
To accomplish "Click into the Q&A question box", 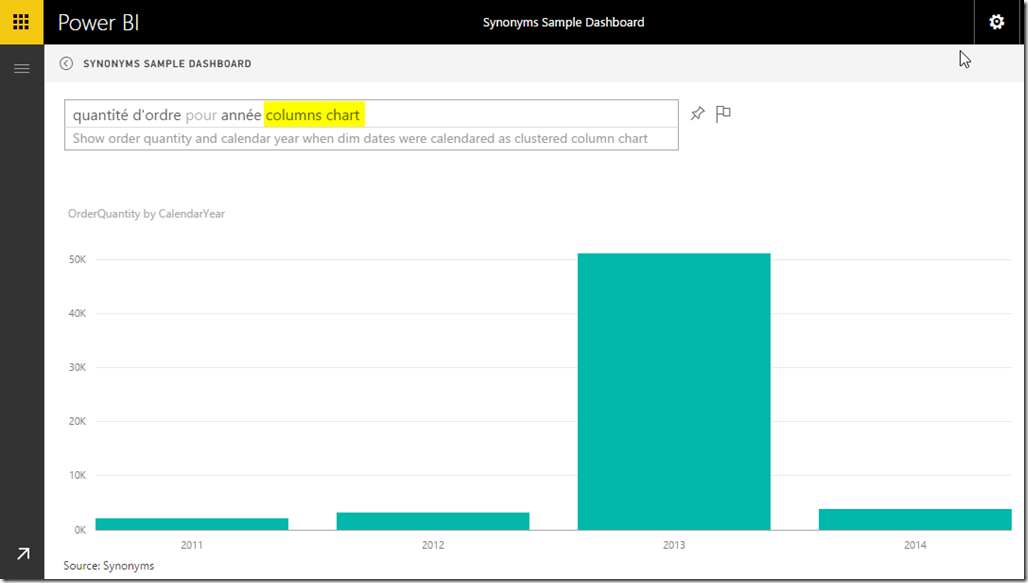I will [371, 114].
